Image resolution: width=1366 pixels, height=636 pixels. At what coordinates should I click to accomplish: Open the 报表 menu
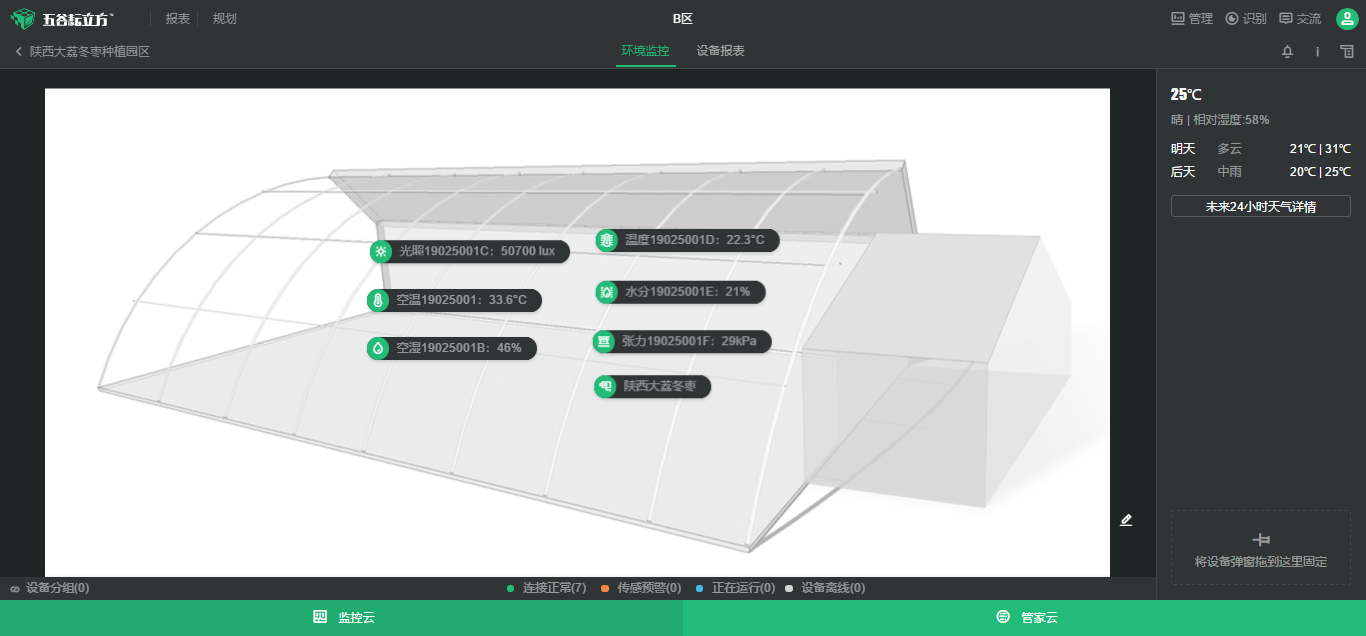tap(177, 19)
